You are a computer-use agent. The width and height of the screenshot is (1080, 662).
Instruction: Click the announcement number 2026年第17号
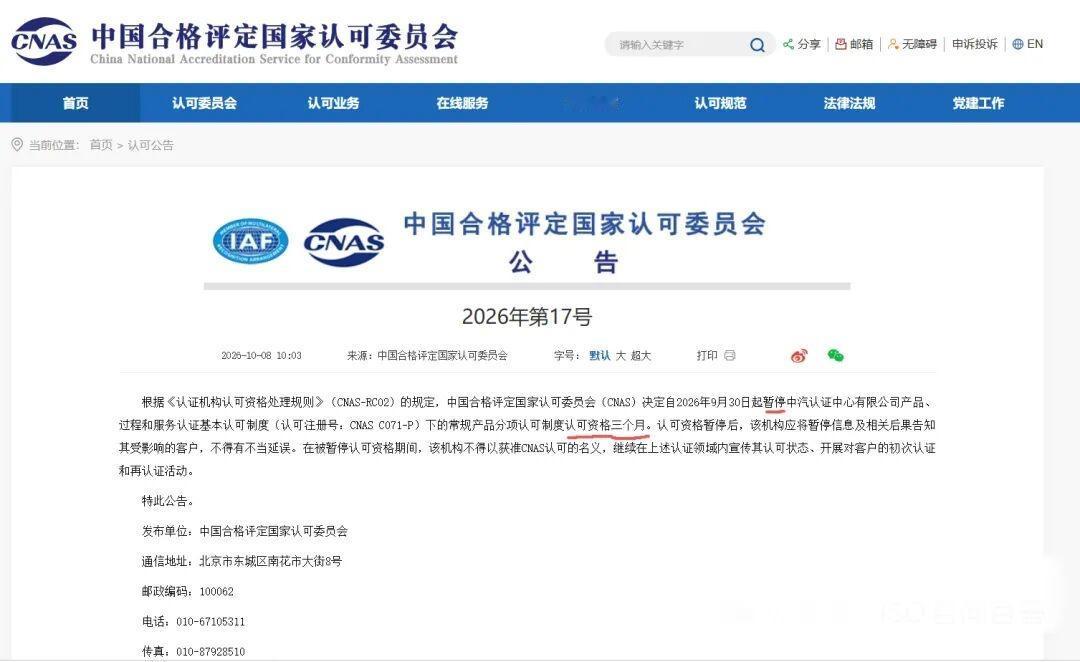click(527, 317)
